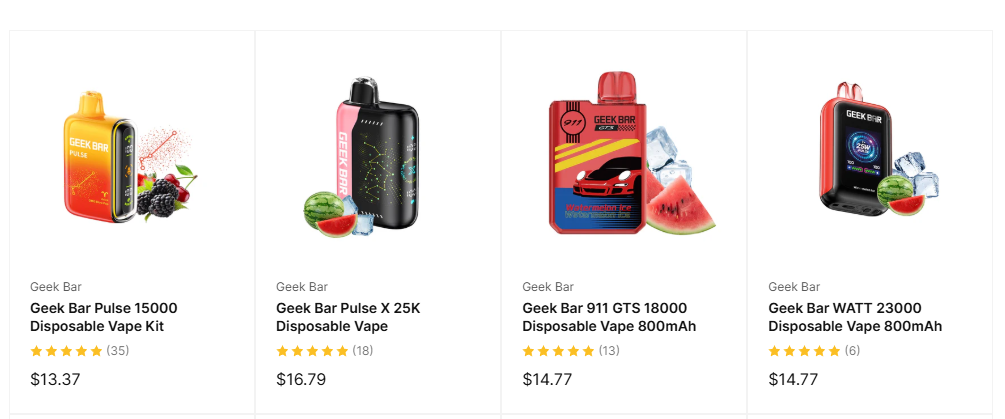
Task: Click the Geek Bar brand label above 911 GTS 18000
Action: click(x=548, y=286)
